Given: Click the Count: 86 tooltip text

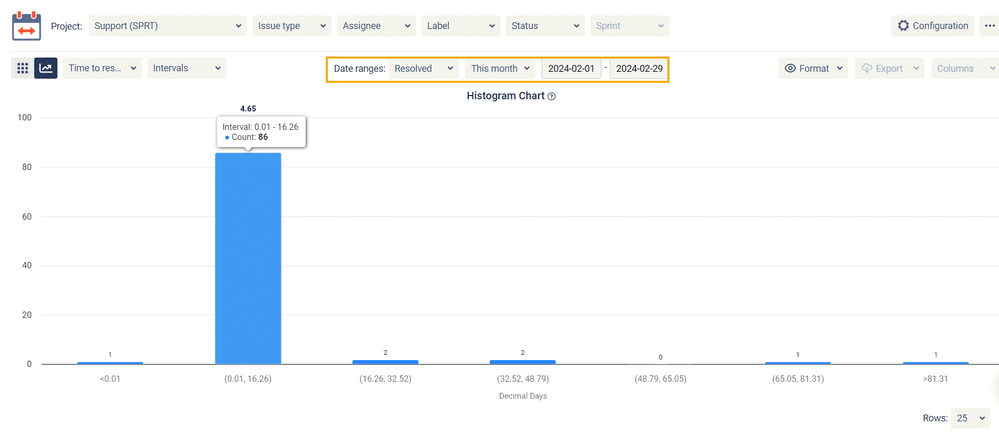Looking at the screenshot, I should click(250, 137).
